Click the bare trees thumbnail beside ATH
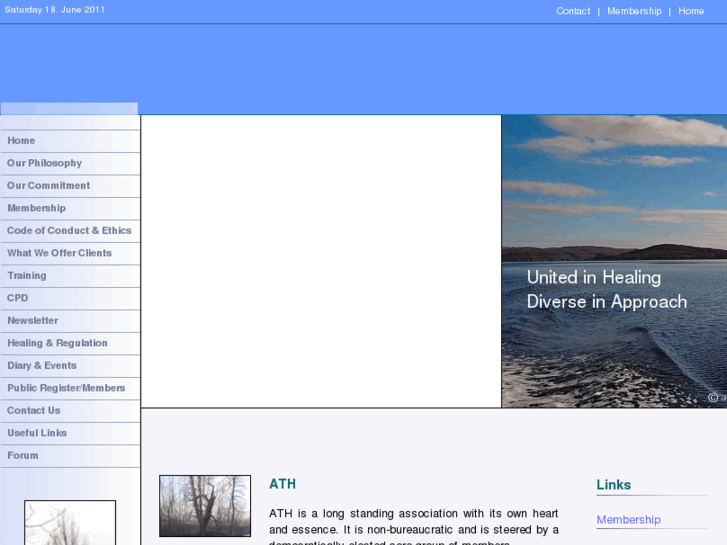Viewport: 727px width, 545px height. [x=205, y=506]
